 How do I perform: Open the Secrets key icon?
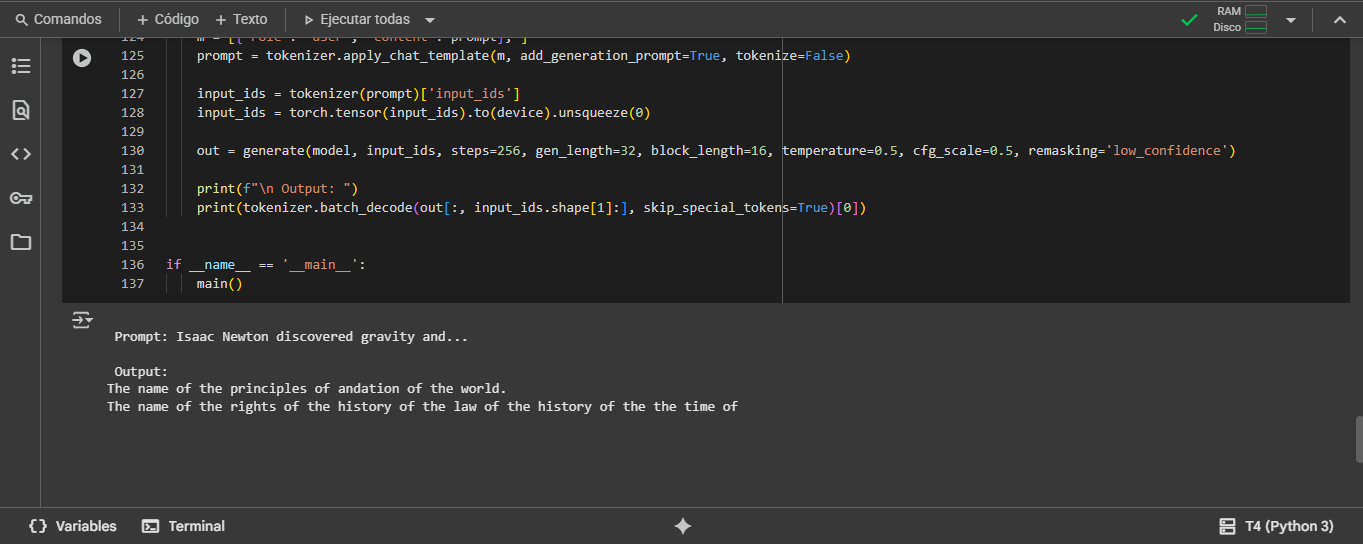(x=20, y=198)
